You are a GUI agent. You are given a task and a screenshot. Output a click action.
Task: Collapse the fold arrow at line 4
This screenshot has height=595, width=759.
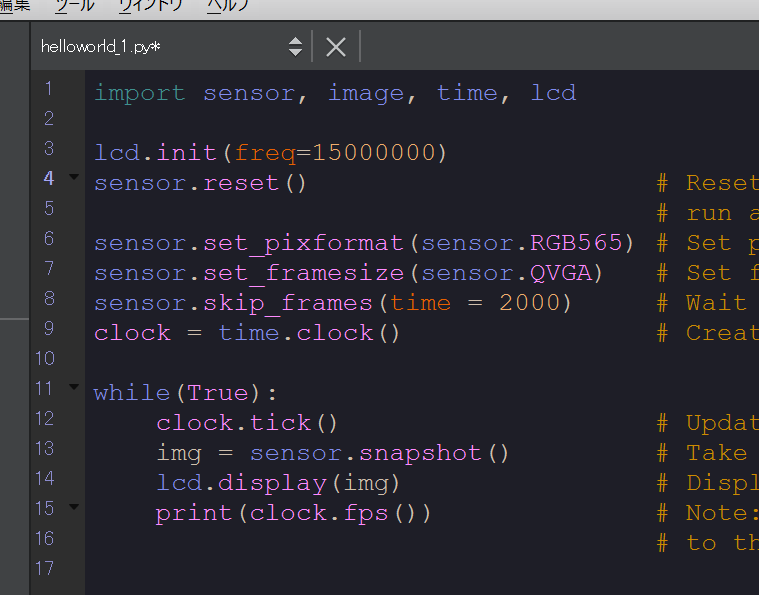[x=73, y=178]
